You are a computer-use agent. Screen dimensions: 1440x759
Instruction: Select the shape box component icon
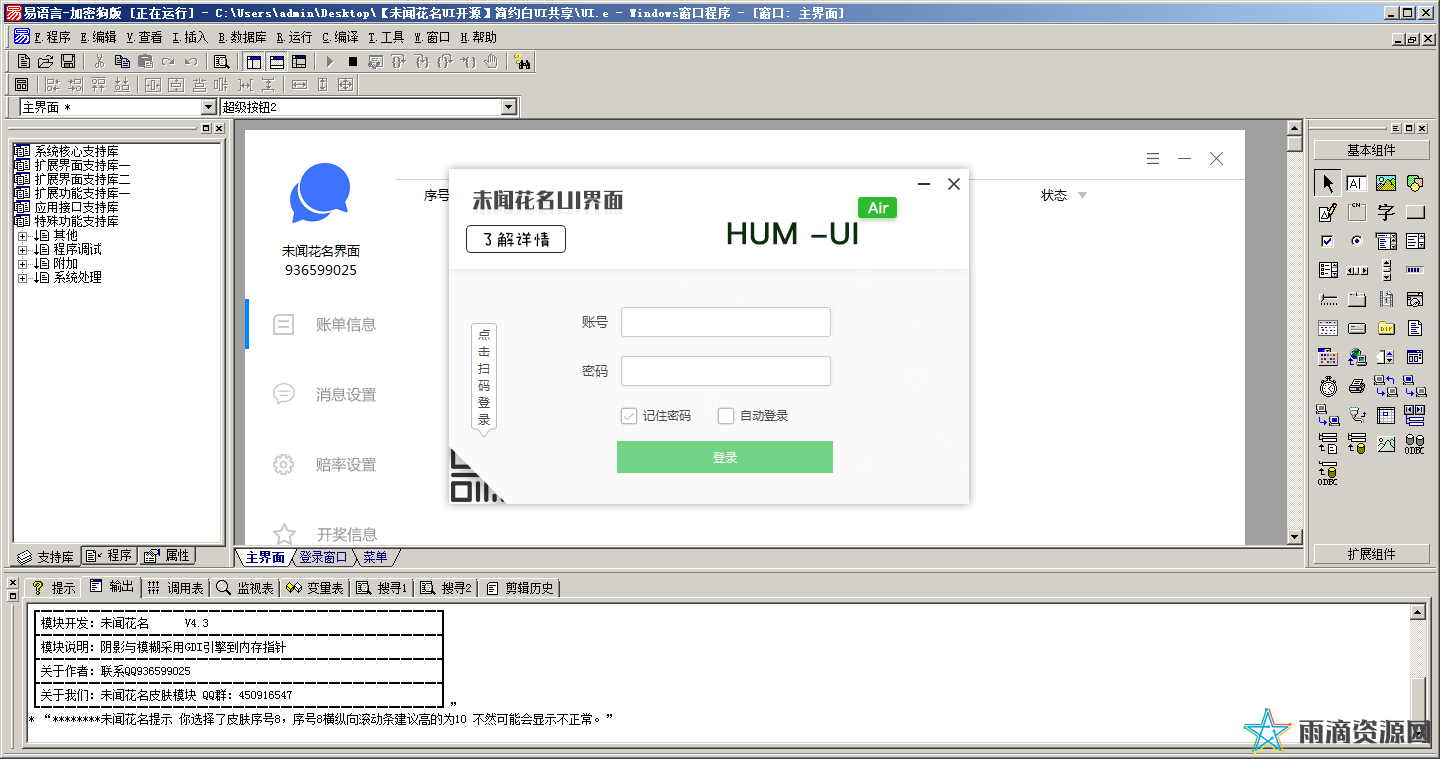(1414, 183)
